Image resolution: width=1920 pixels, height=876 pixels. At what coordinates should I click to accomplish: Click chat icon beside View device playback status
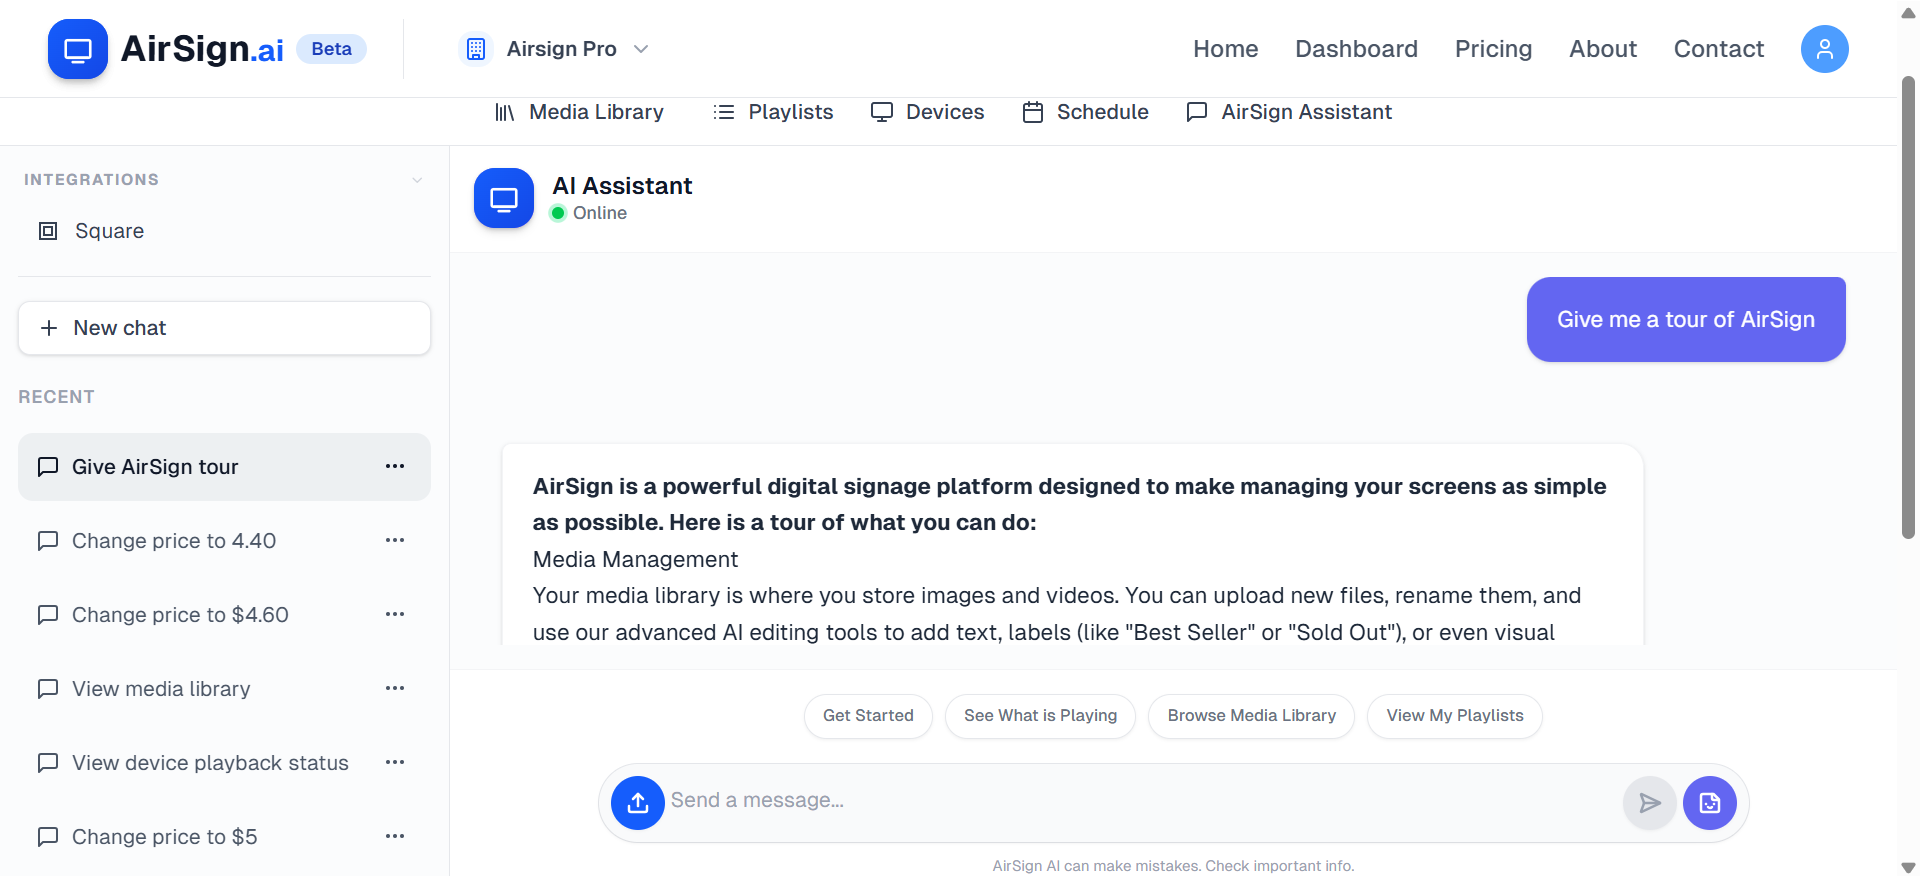click(48, 763)
